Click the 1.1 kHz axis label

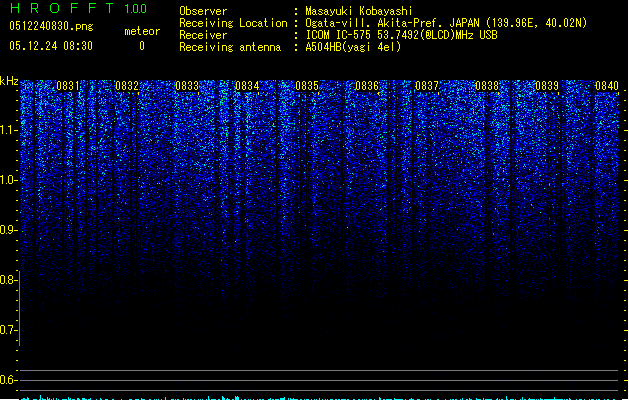(8, 130)
